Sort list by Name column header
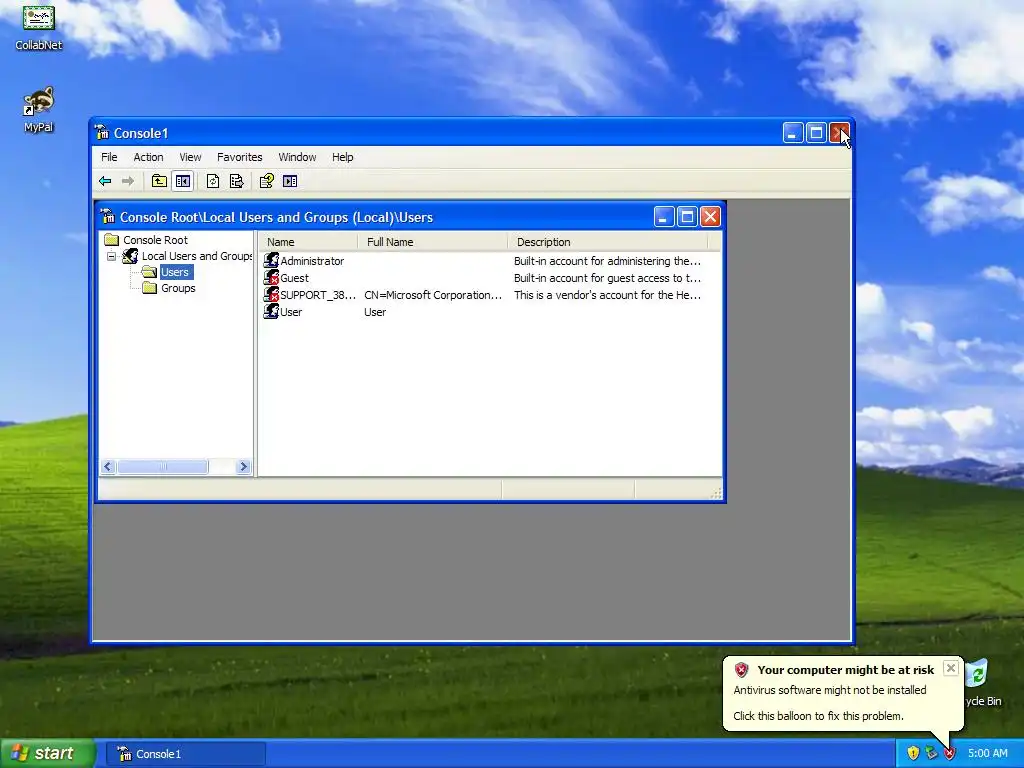 coord(308,242)
